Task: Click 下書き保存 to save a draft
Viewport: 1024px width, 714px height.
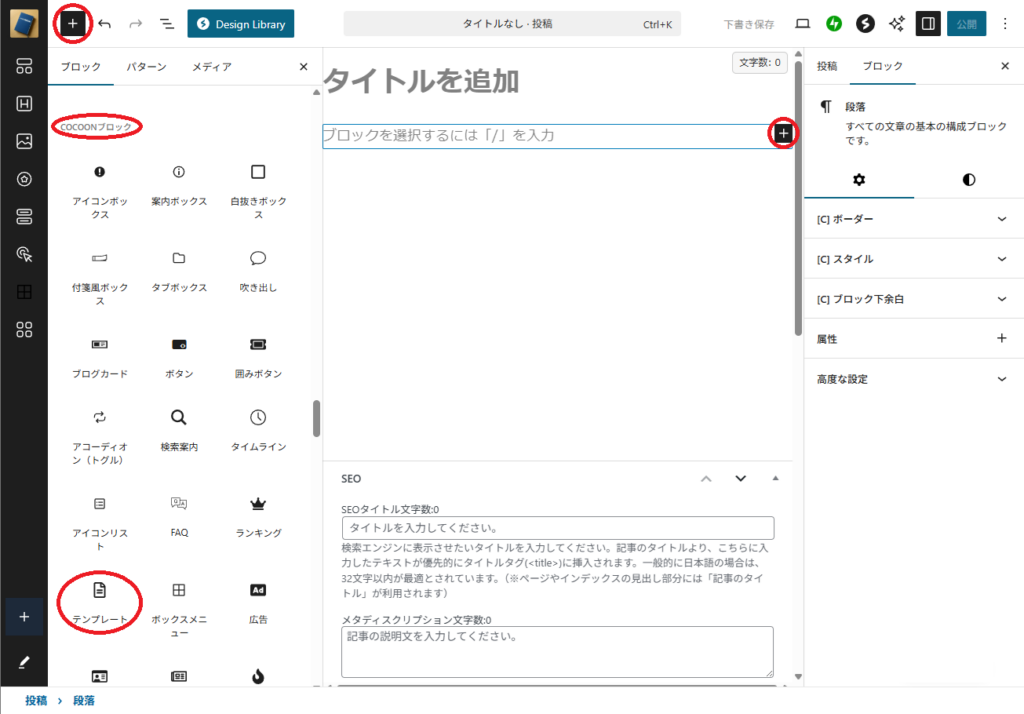Action: click(x=748, y=23)
